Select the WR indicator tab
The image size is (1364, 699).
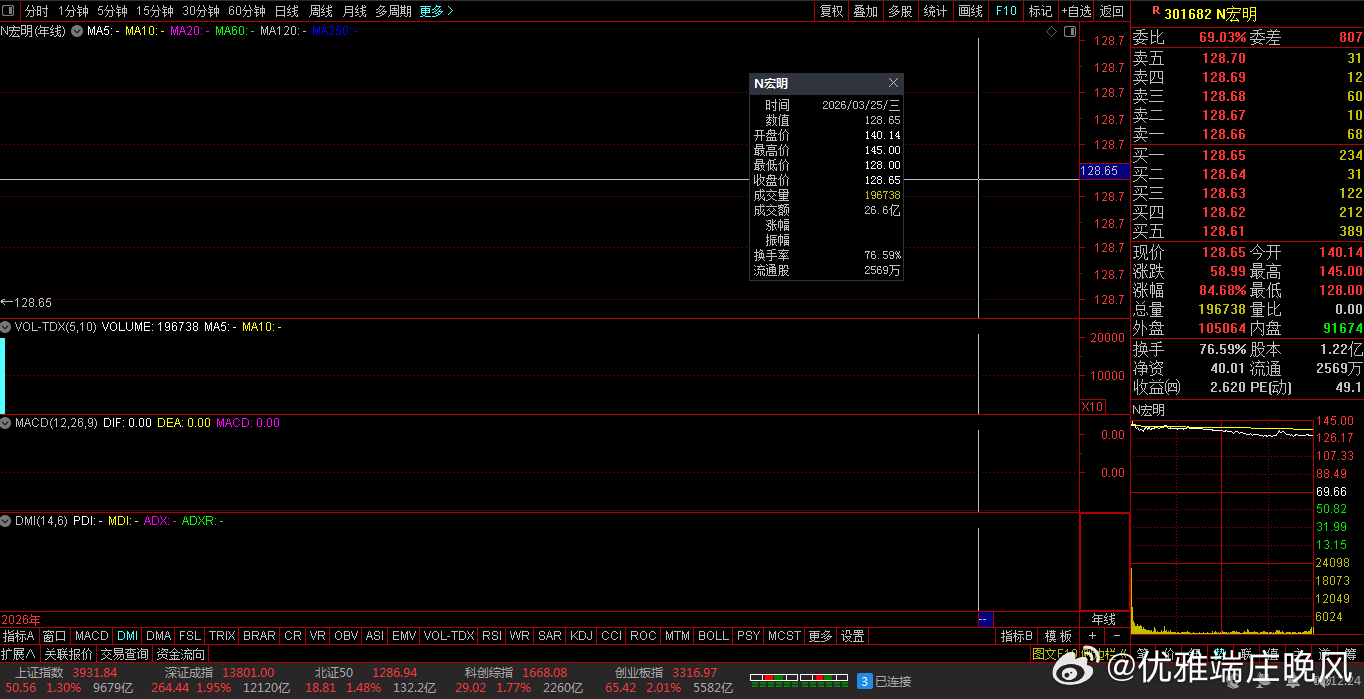[519, 636]
